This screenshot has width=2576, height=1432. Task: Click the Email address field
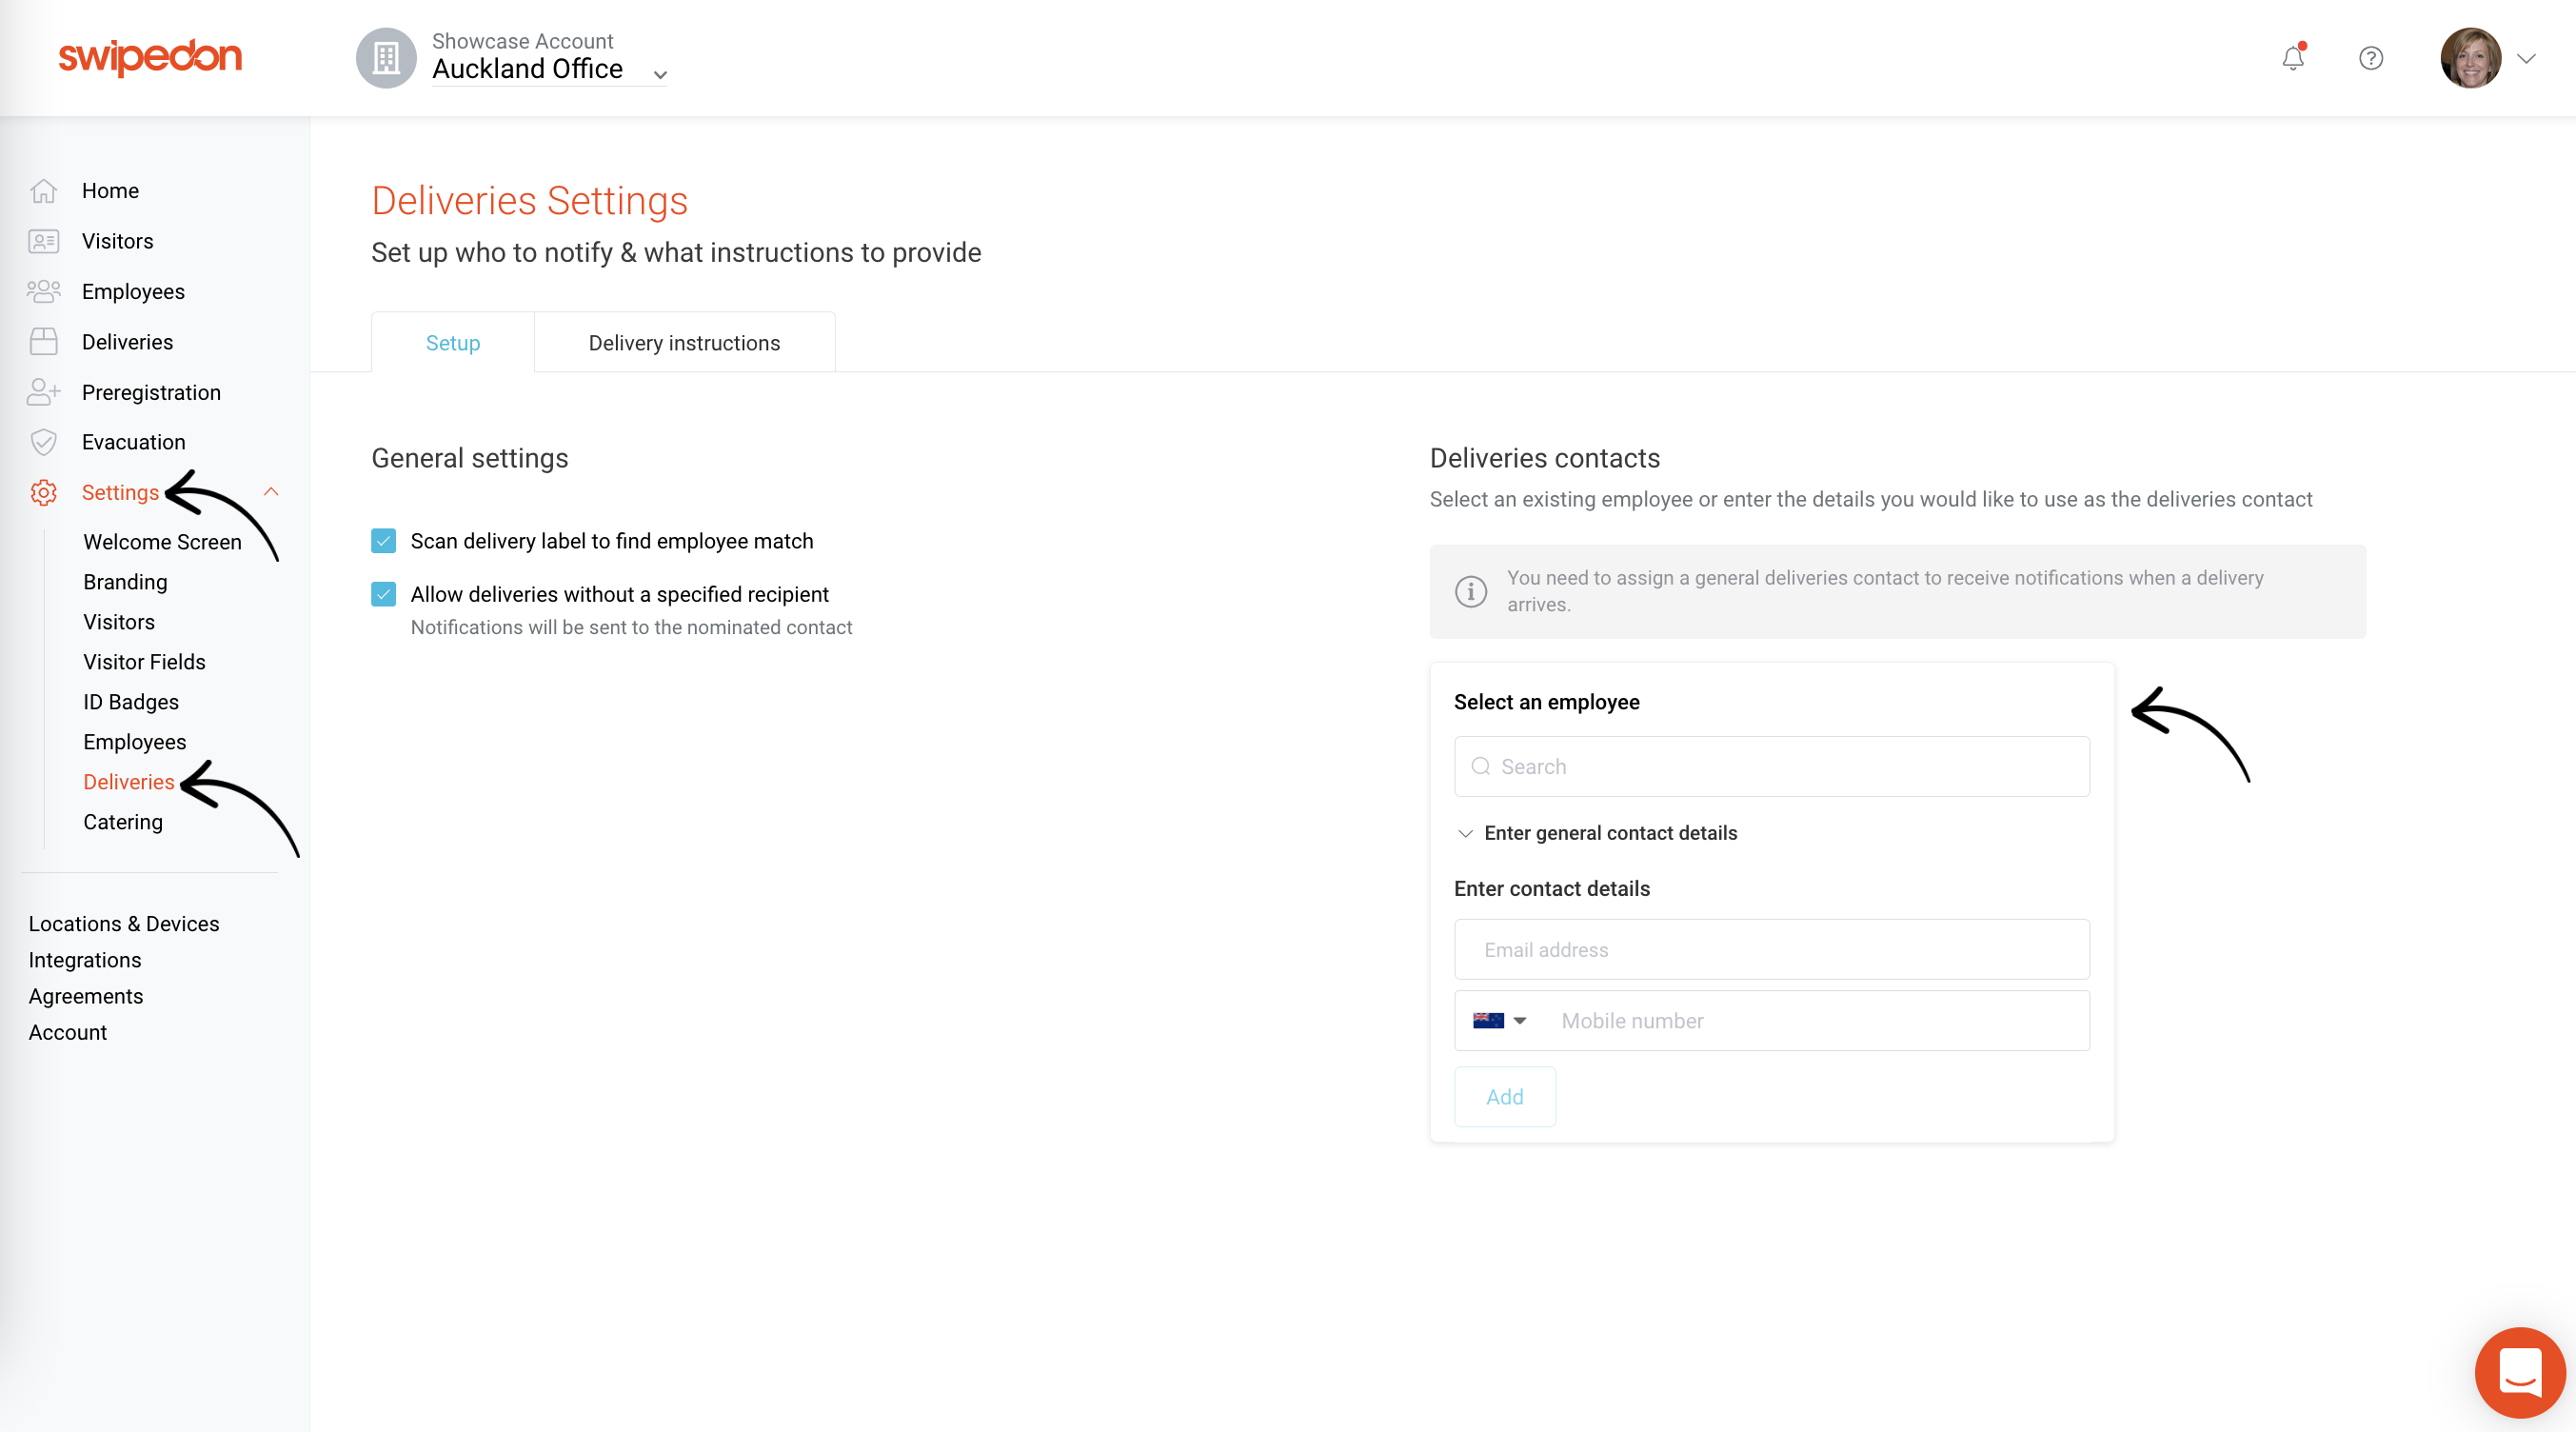[1771, 949]
